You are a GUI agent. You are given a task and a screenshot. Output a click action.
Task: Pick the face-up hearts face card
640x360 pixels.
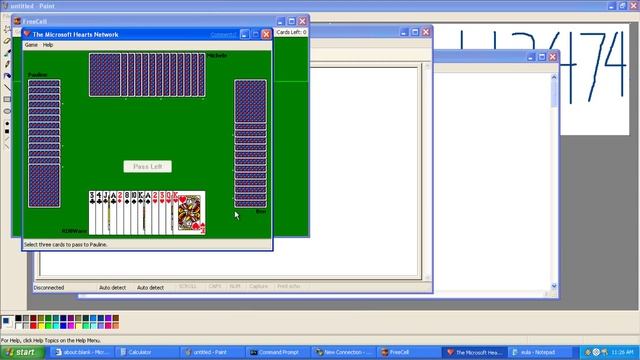189,213
